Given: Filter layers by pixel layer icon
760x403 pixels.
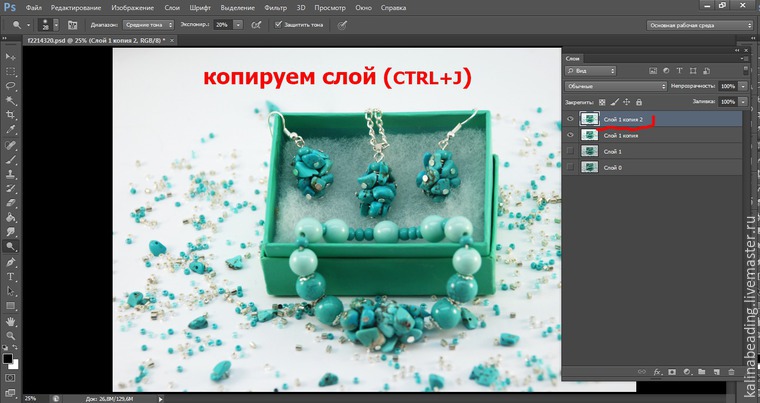Looking at the screenshot, I should (653, 71).
